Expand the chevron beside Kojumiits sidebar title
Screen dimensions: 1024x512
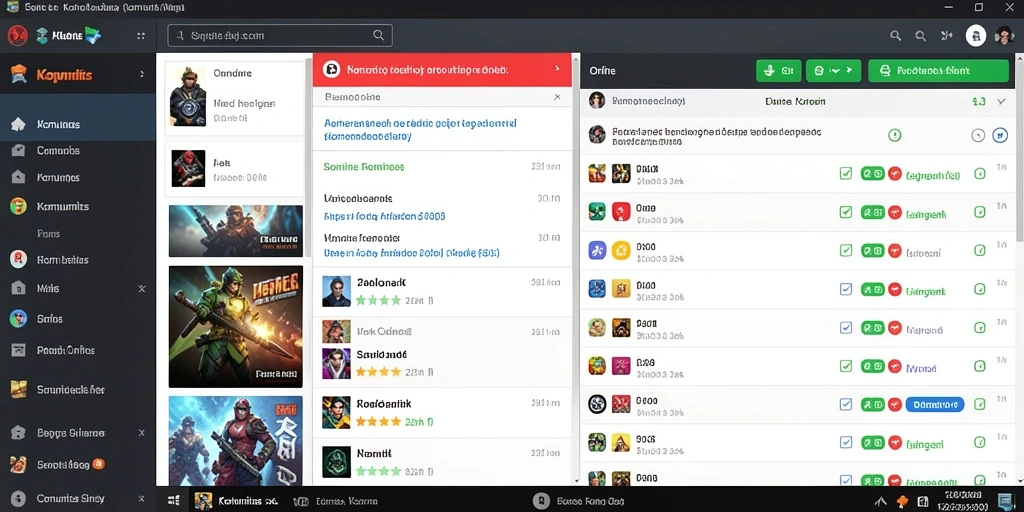(142, 74)
